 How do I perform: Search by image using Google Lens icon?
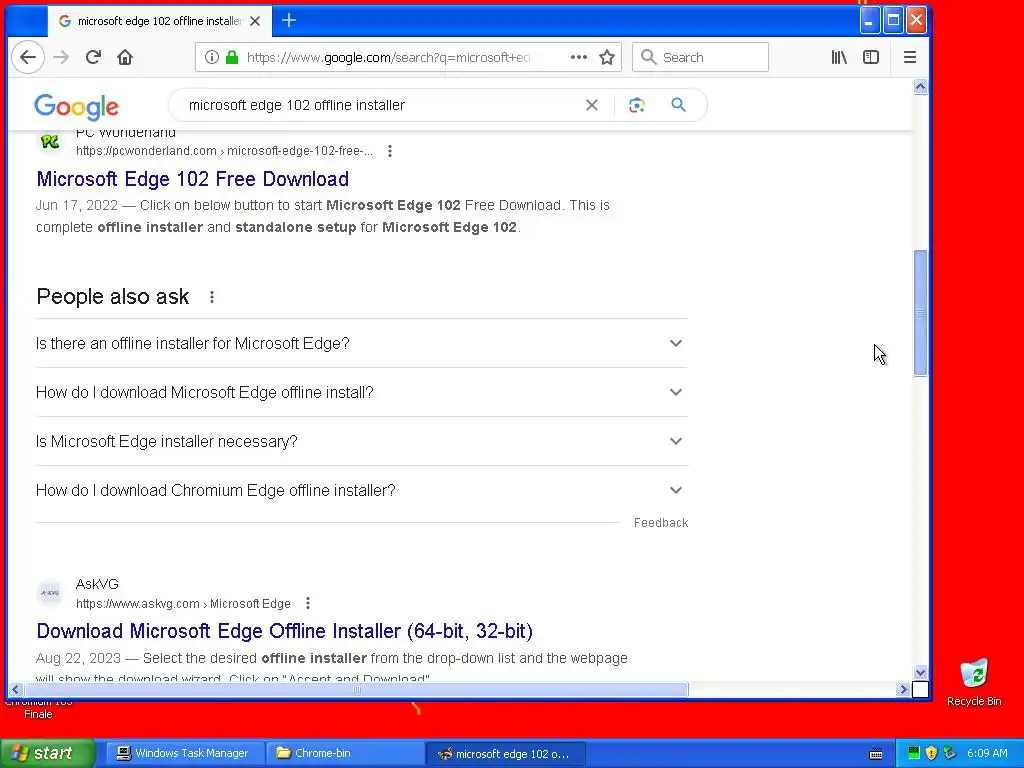tap(637, 105)
